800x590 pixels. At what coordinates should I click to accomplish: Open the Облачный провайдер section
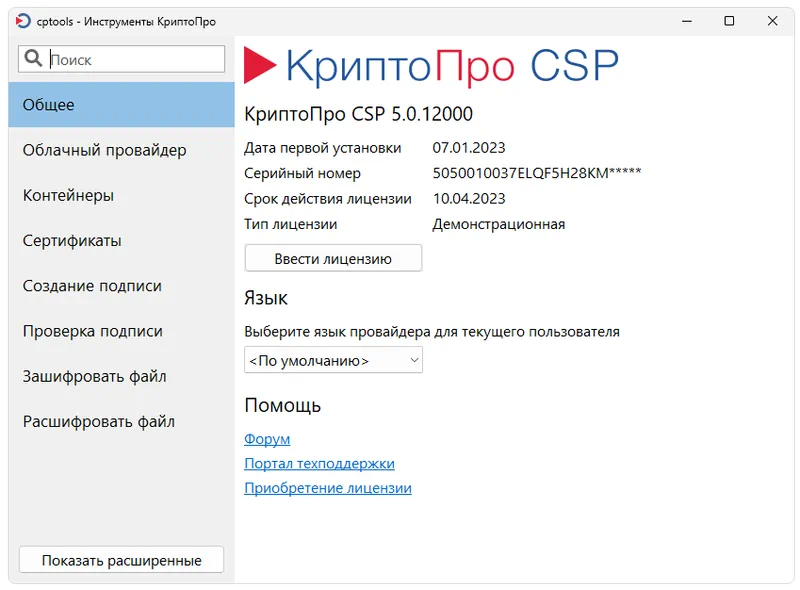coord(121,150)
